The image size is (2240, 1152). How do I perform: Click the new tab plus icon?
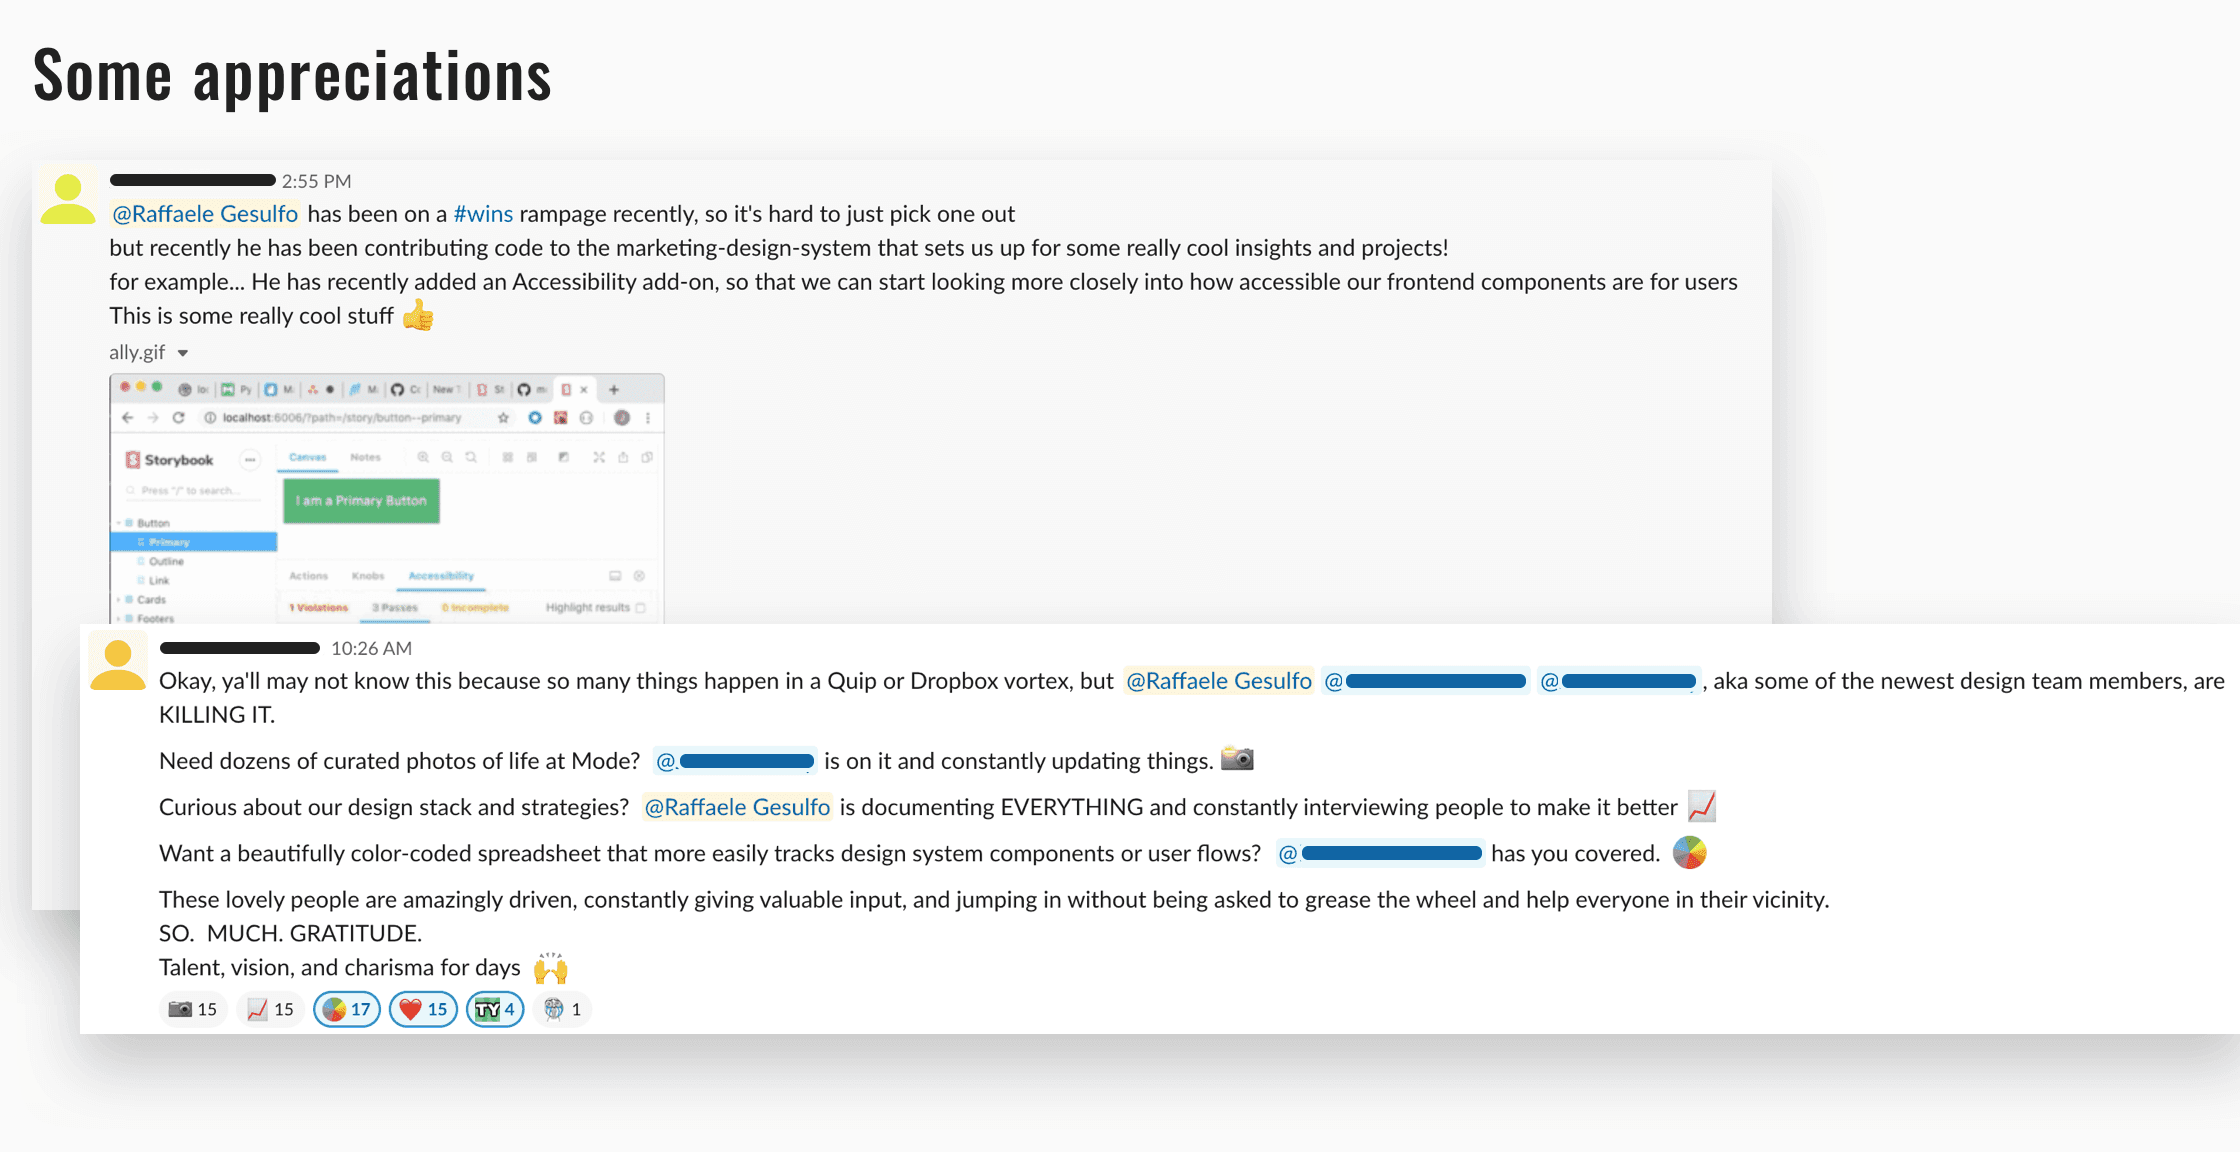[x=614, y=390]
